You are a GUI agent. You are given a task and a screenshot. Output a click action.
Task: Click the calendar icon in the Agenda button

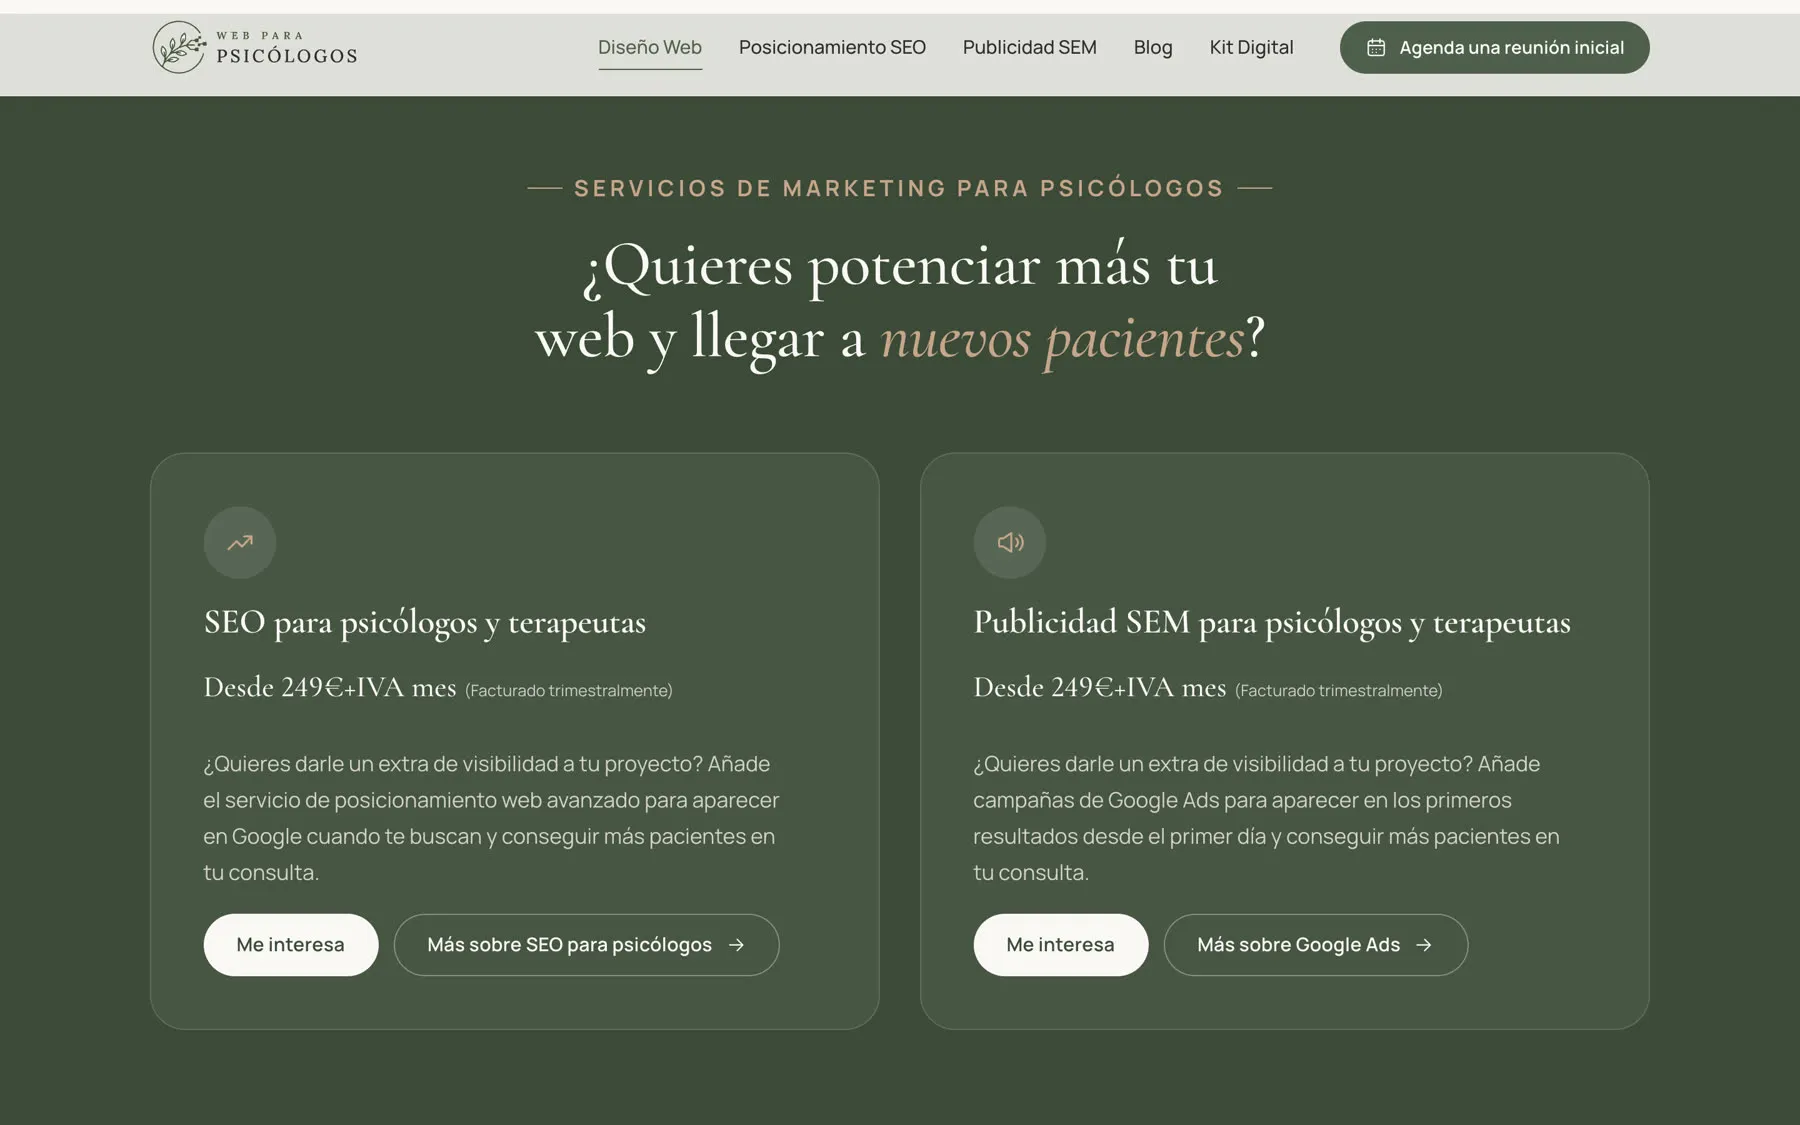1376,47
